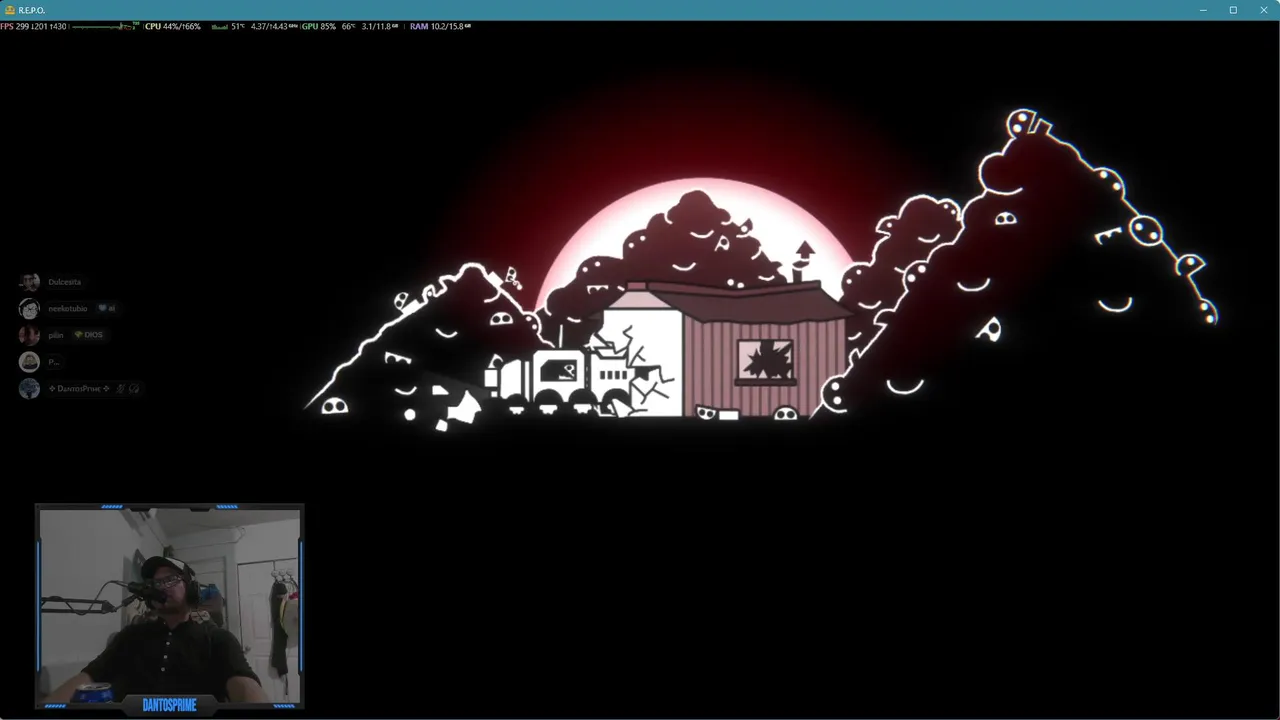The image size is (1280, 720).
Task: Click the R.E.P.O. app icon in title bar
Action: click(x=10, y=10)
